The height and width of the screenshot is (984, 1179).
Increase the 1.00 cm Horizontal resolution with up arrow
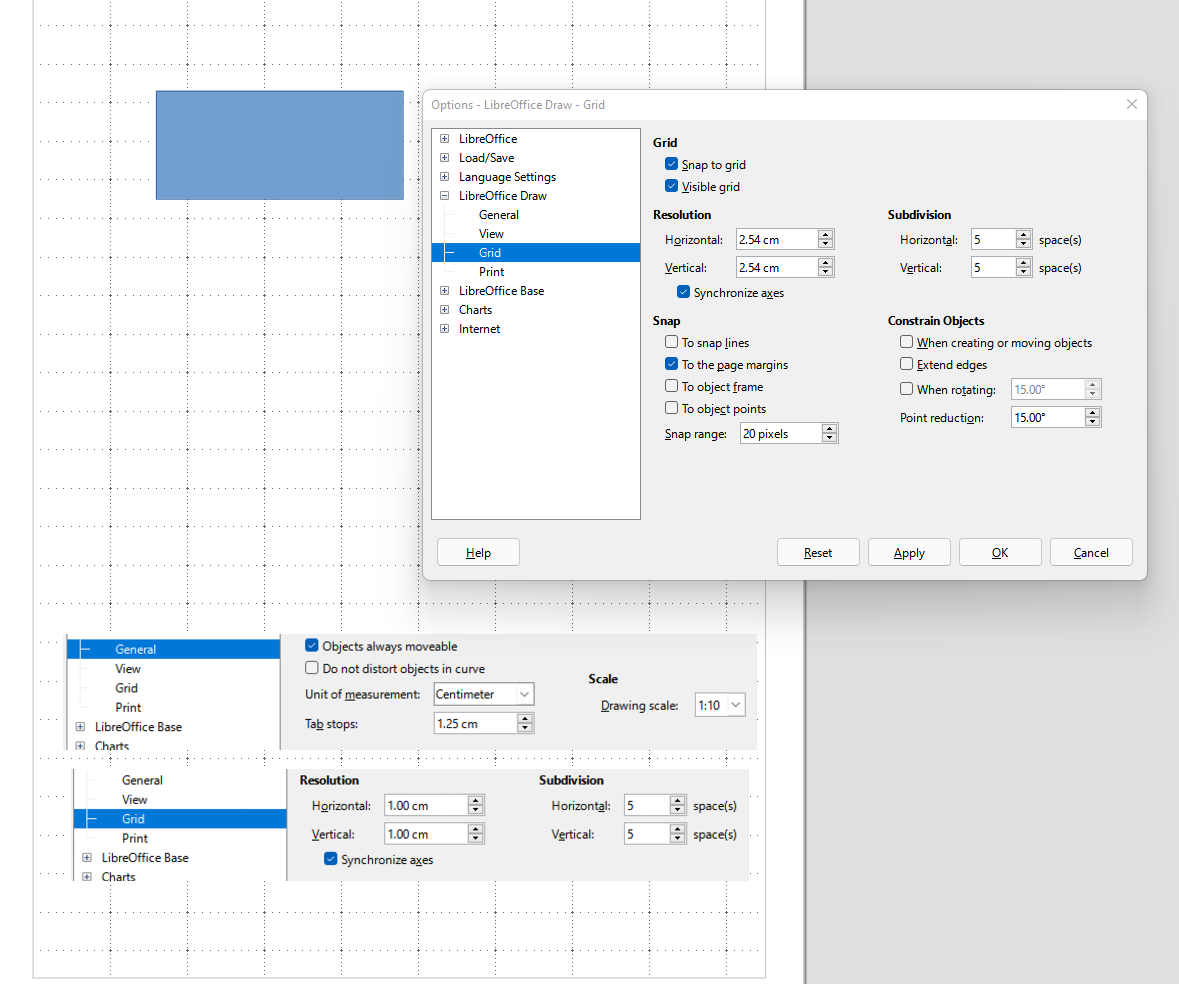point(475,801)
